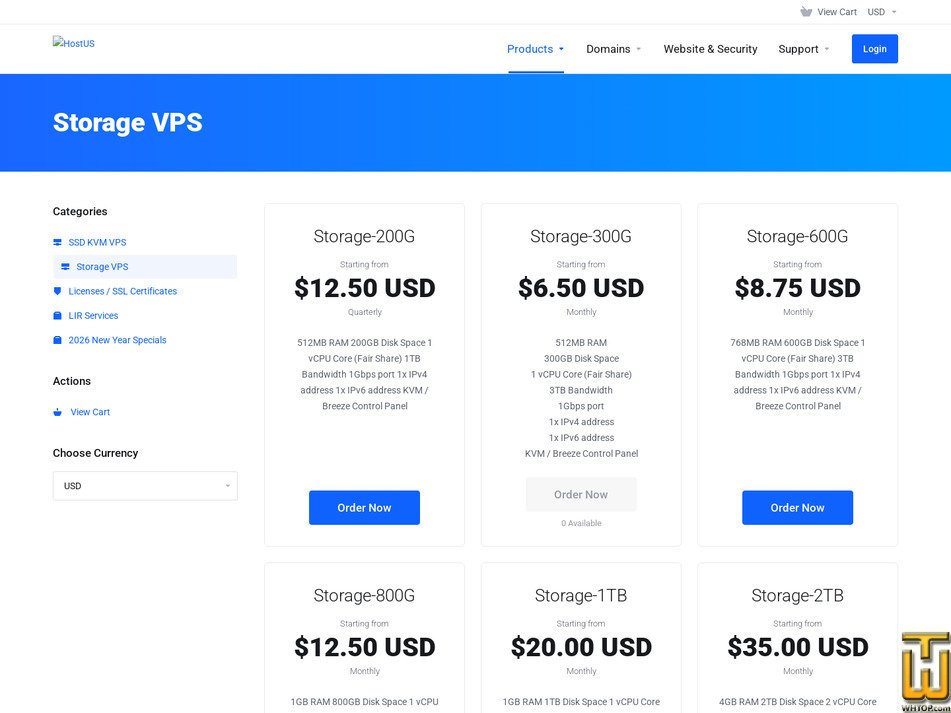
Task: Expand the Choose Currency select box
Action: (x=145, y=486)
